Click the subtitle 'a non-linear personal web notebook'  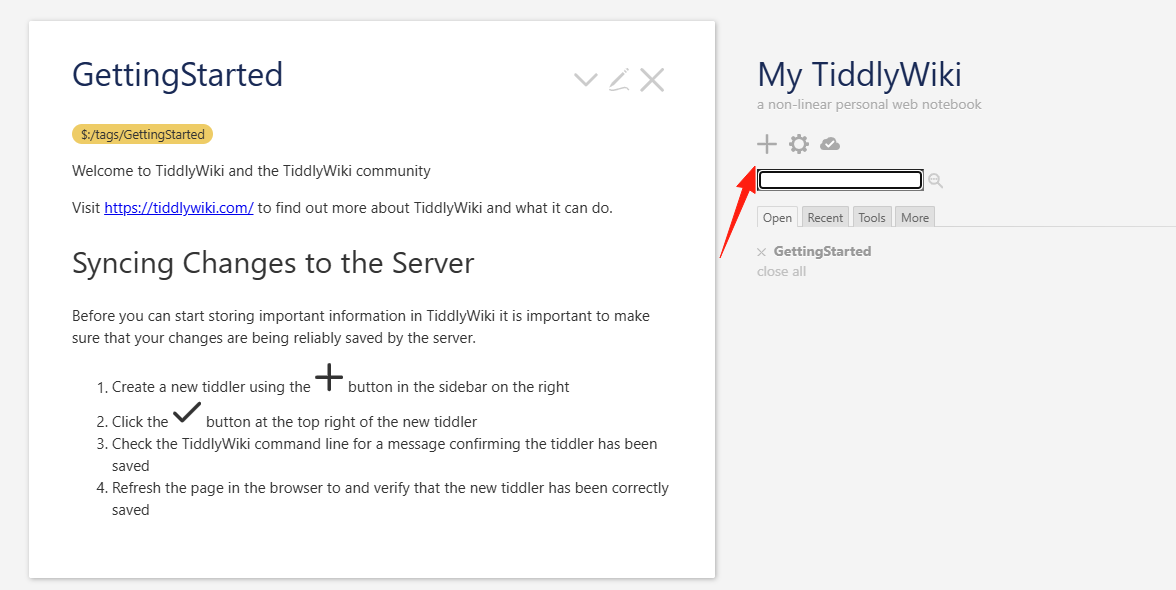(869, 104)
